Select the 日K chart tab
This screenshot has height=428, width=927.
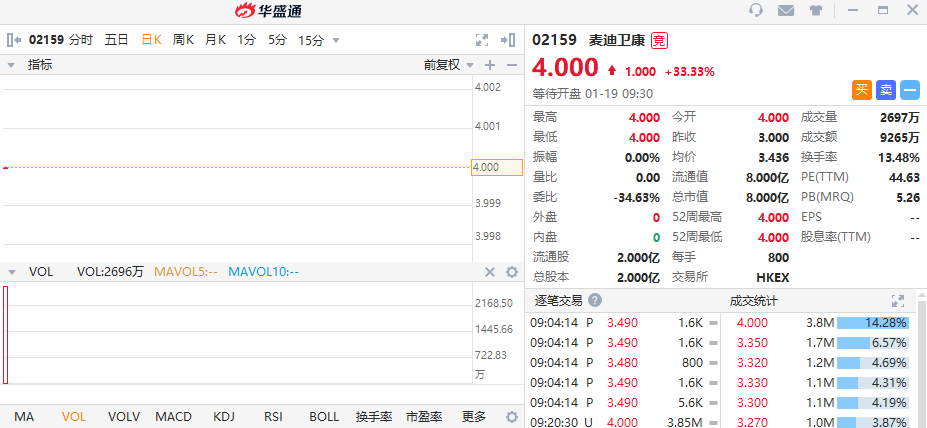coord(151,40)
